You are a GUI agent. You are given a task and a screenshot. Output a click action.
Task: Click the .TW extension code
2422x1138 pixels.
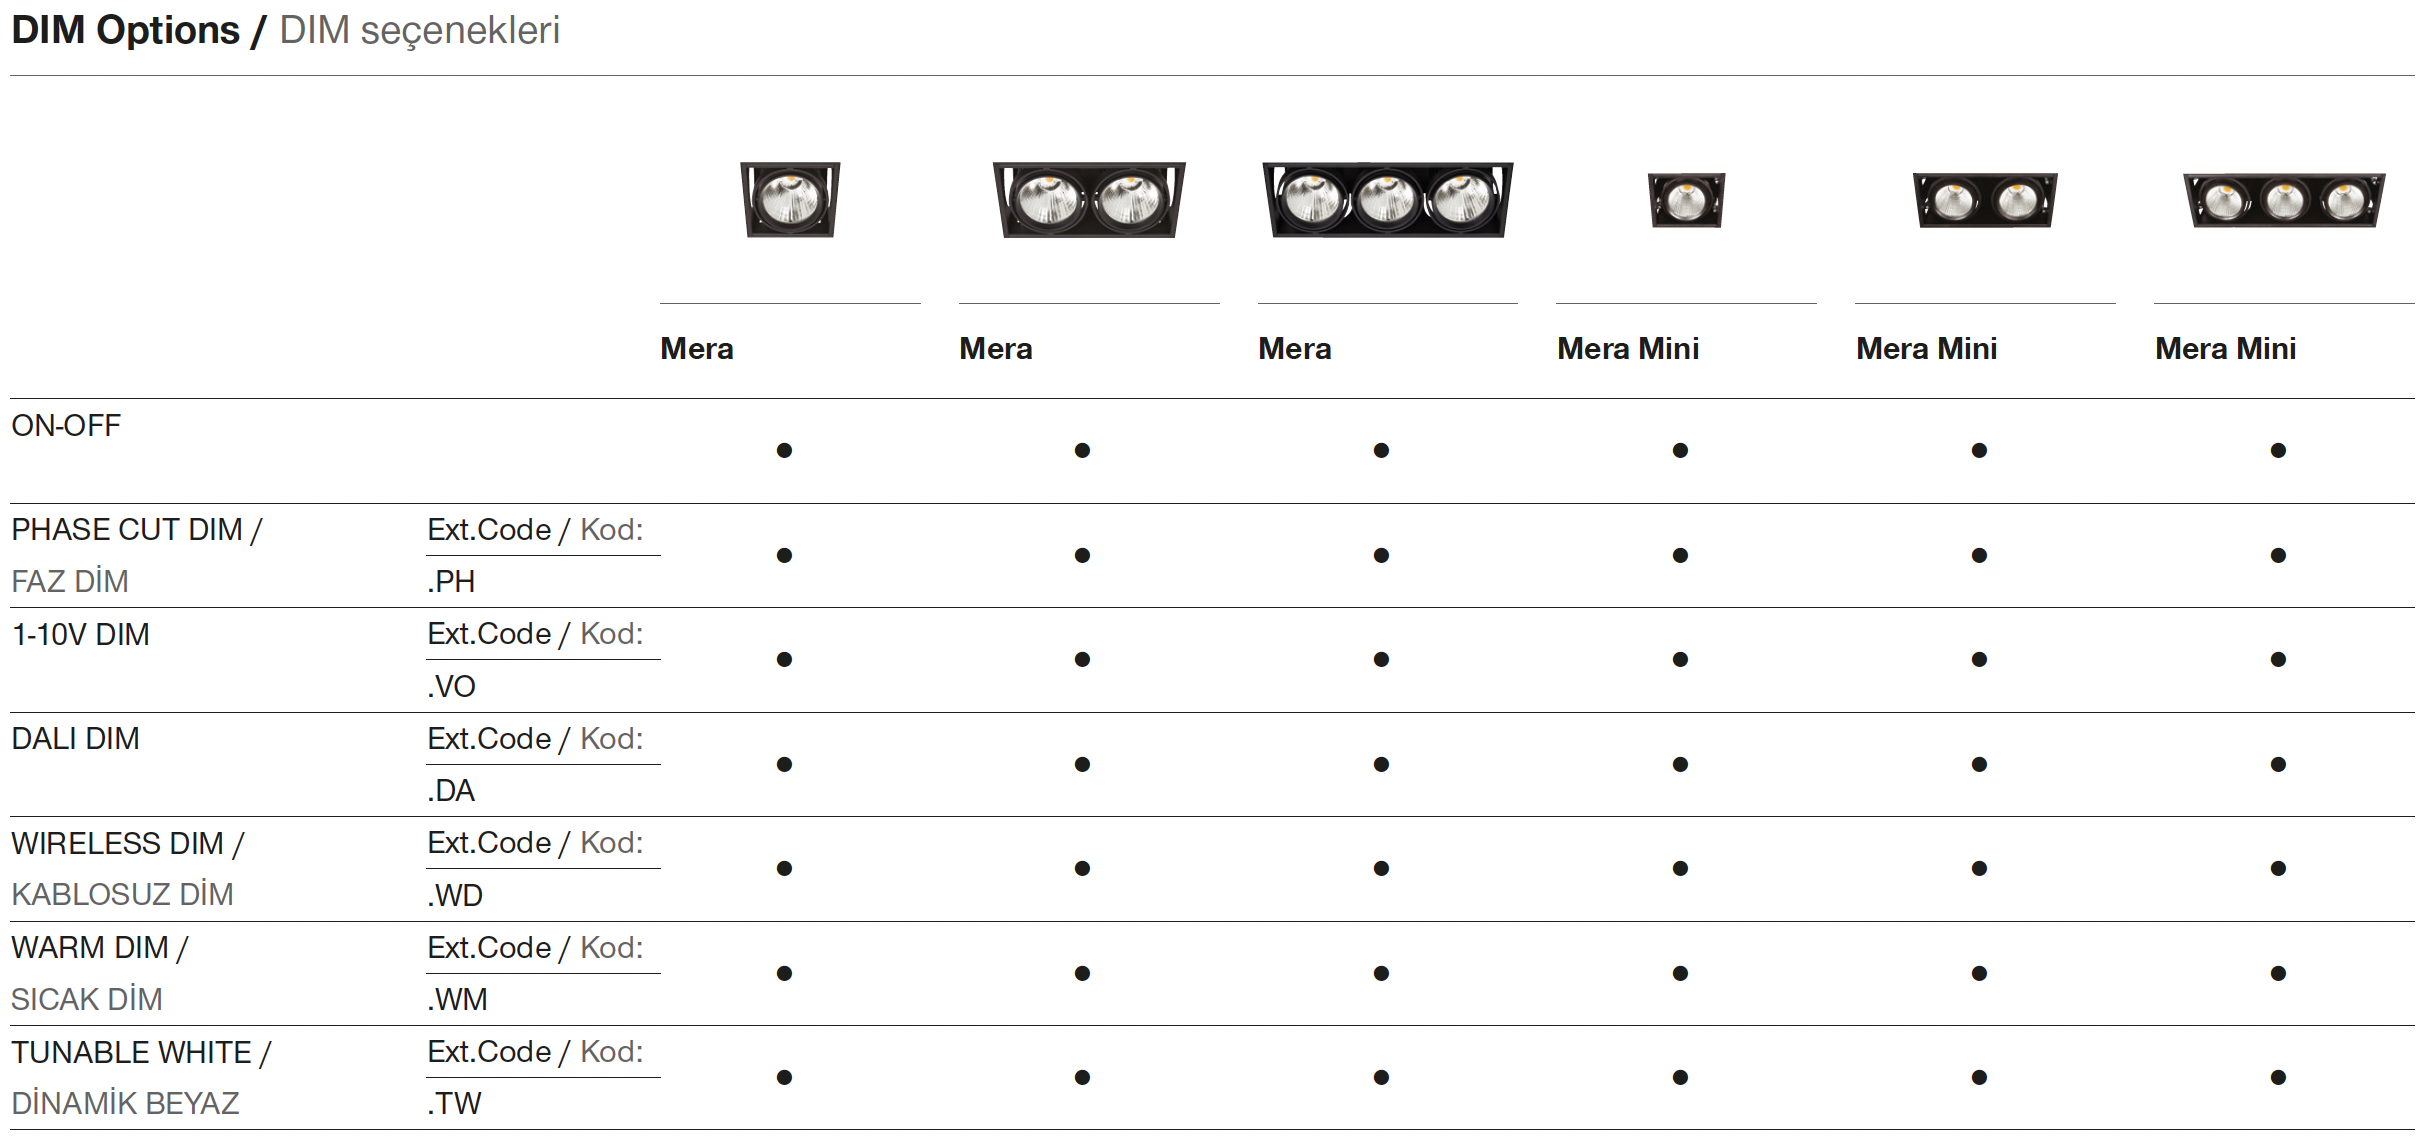(x=454, y=1103)
